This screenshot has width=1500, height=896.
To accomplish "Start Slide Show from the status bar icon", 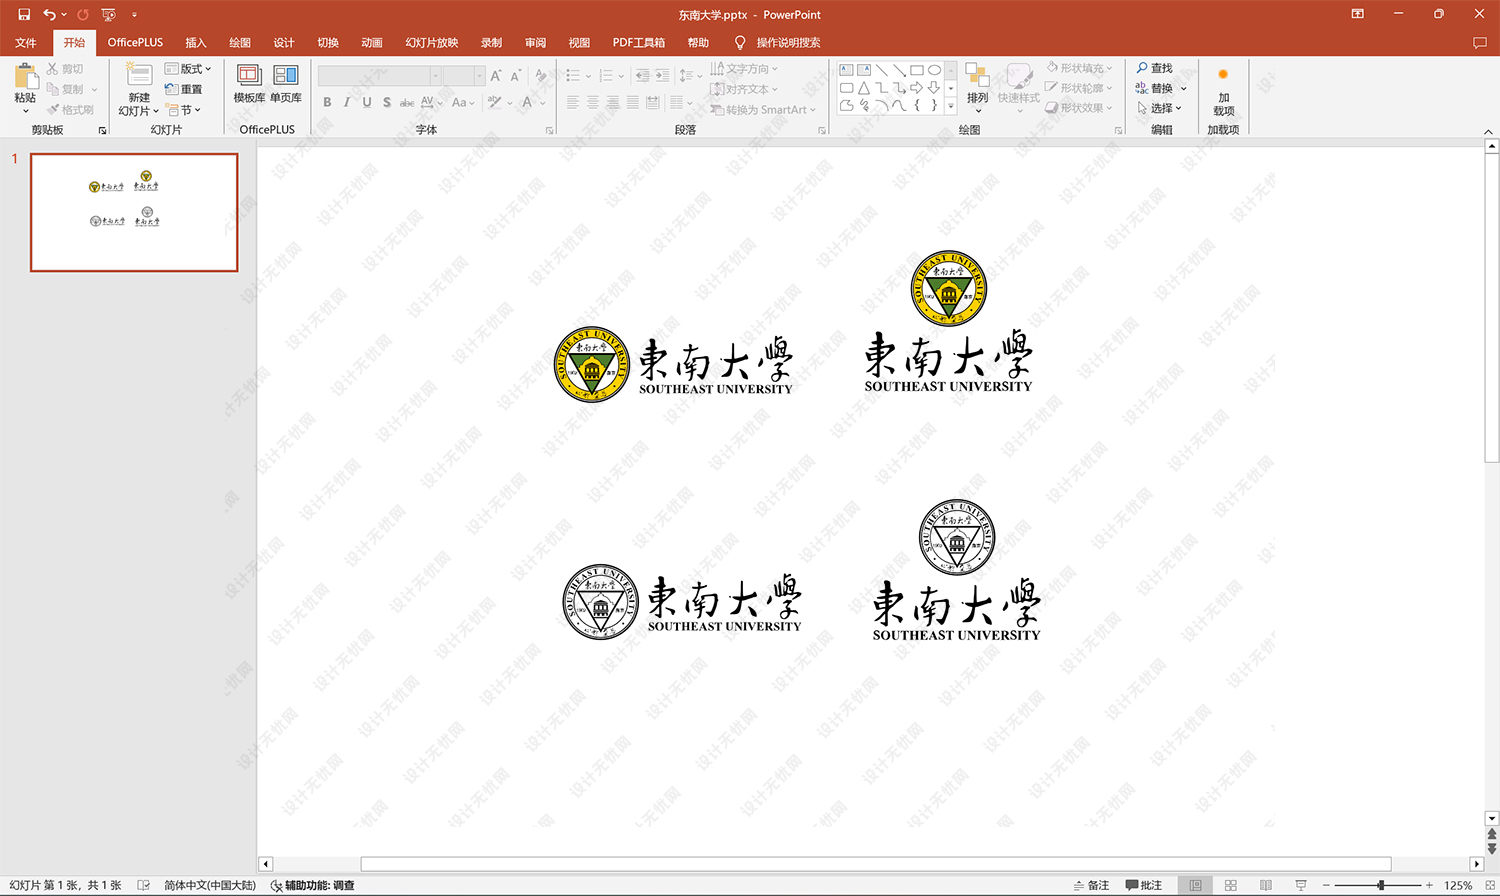I will coord(1301,885).
